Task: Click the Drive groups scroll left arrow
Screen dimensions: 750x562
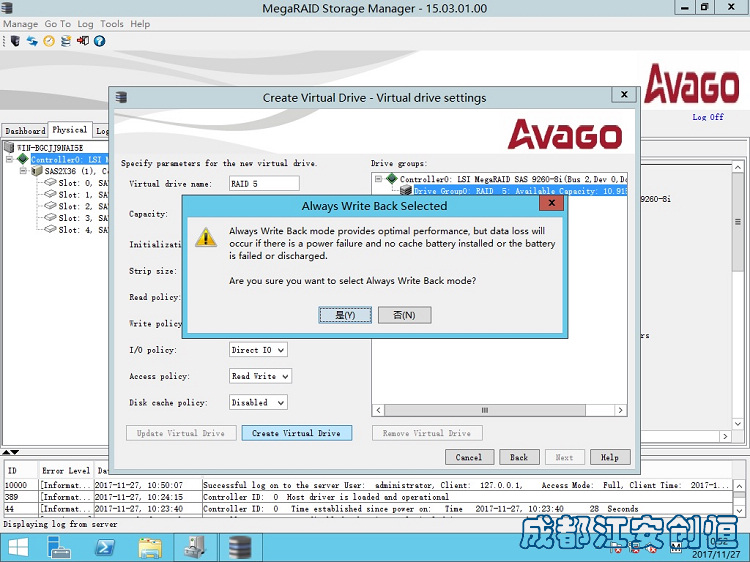Action: point(378,410)
